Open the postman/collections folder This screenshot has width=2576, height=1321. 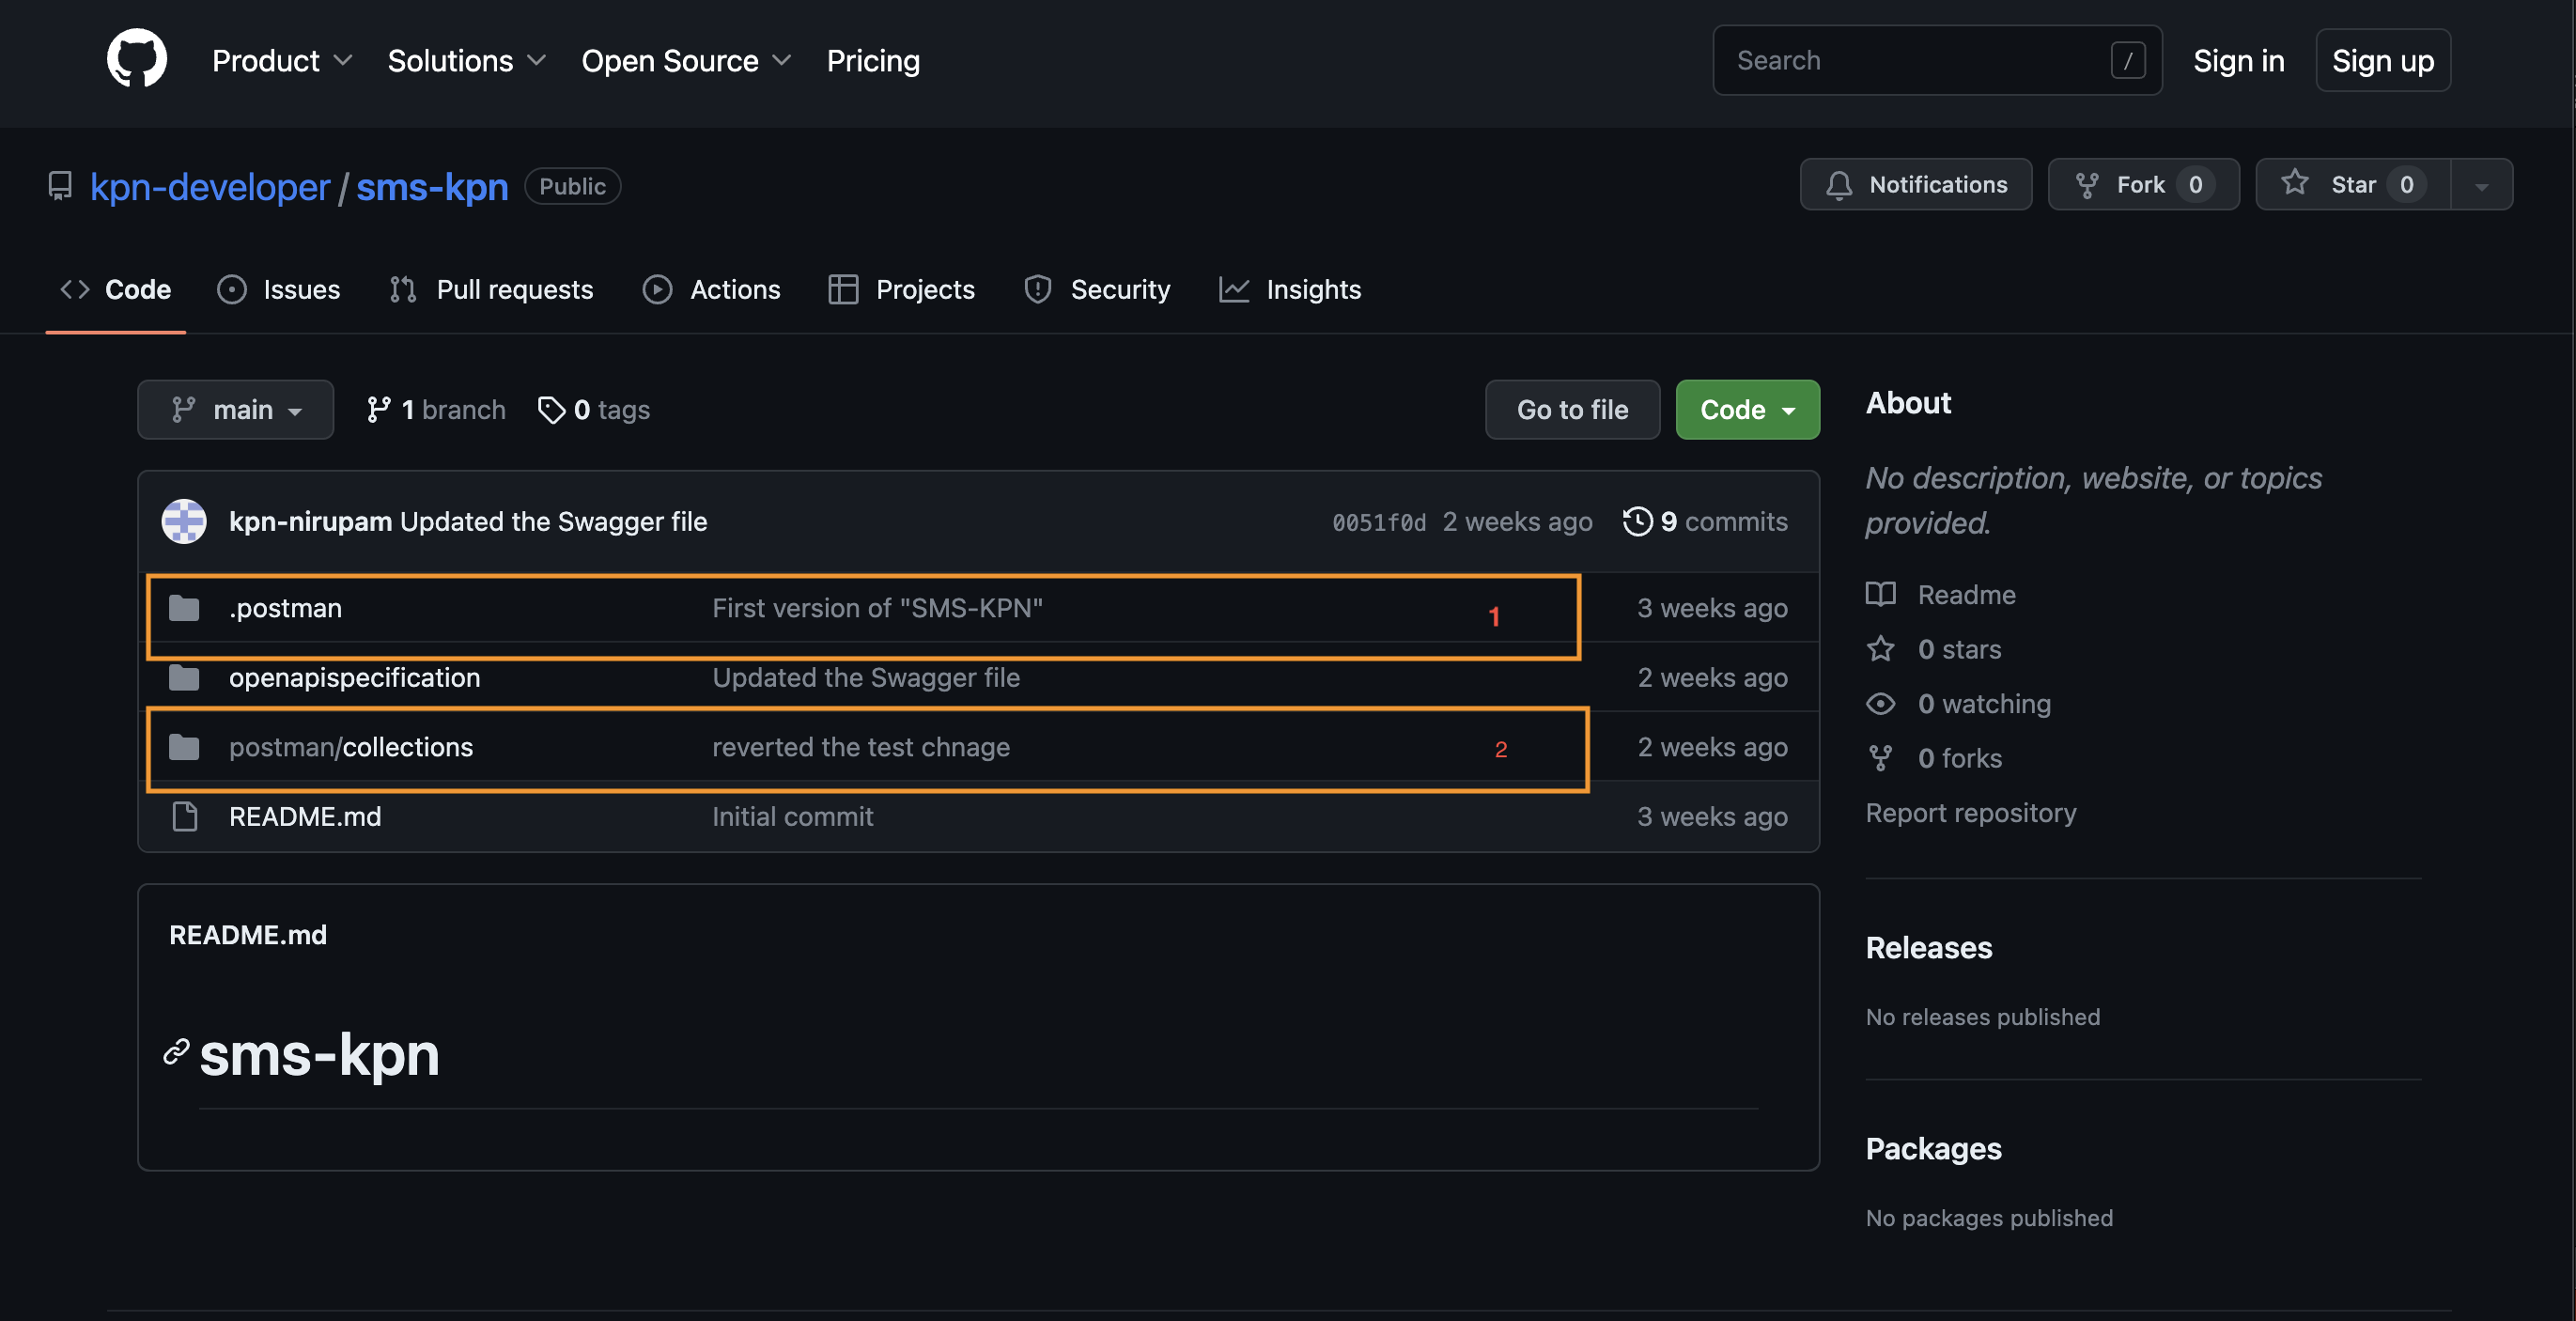350,748
